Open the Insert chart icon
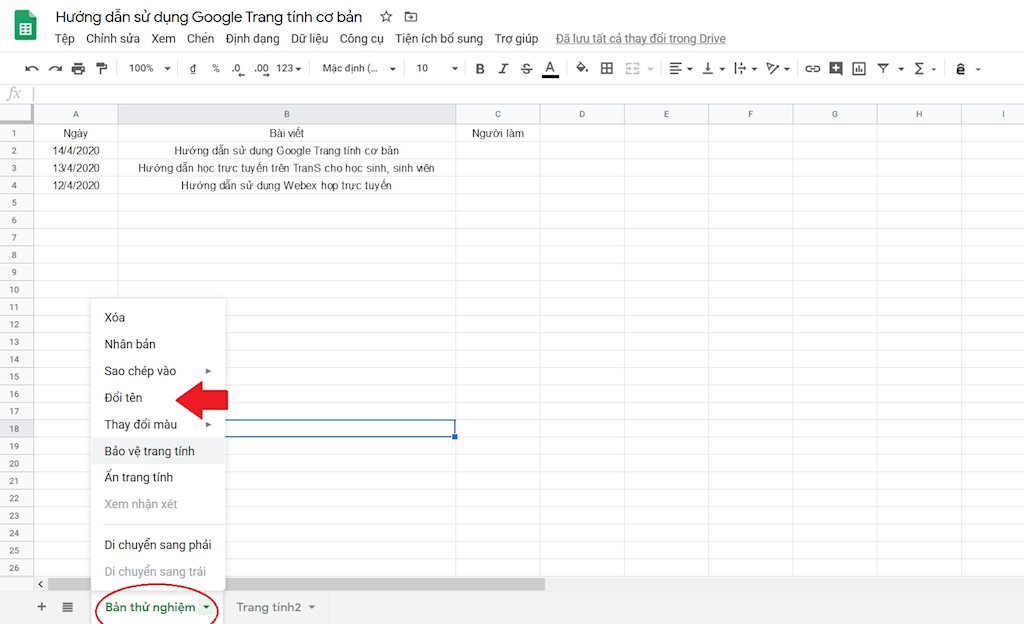The width and height of the screenshot is (1024, 624). 859,68
